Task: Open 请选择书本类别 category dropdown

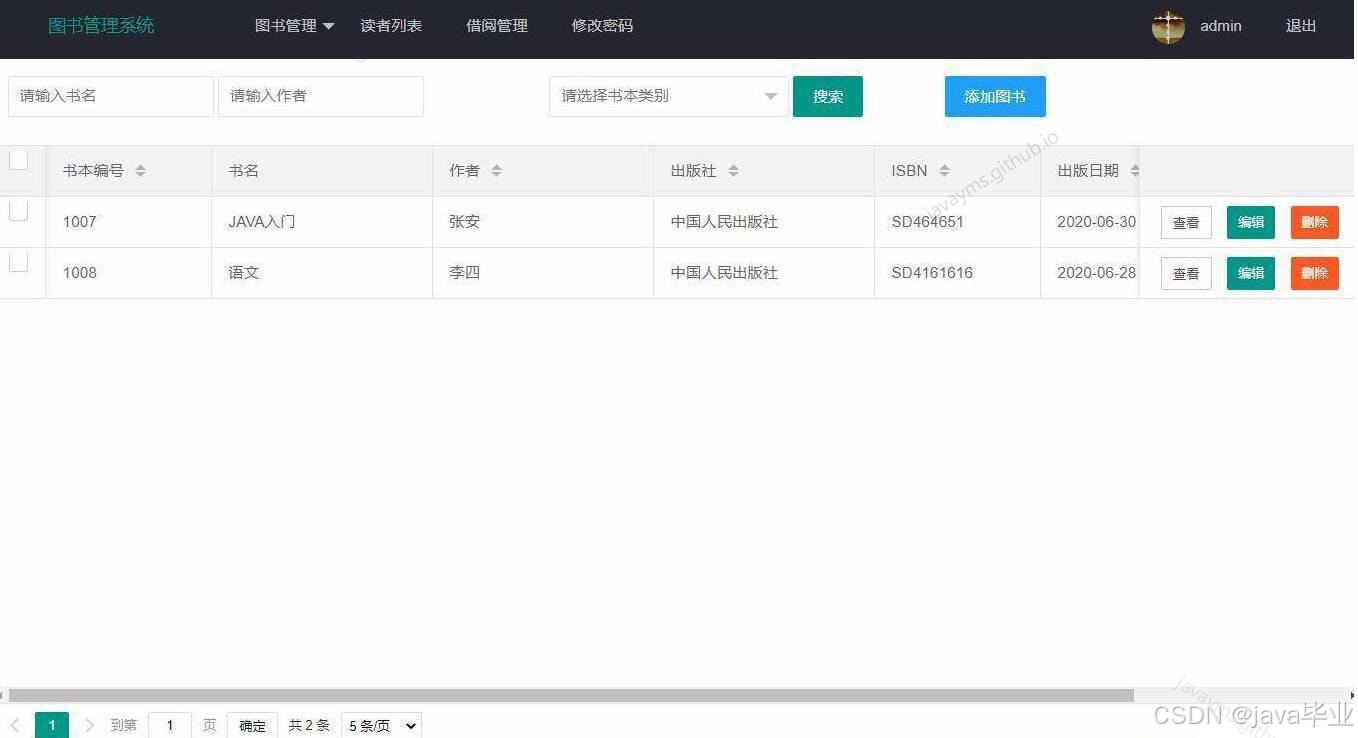Action: tap(668, 96)
